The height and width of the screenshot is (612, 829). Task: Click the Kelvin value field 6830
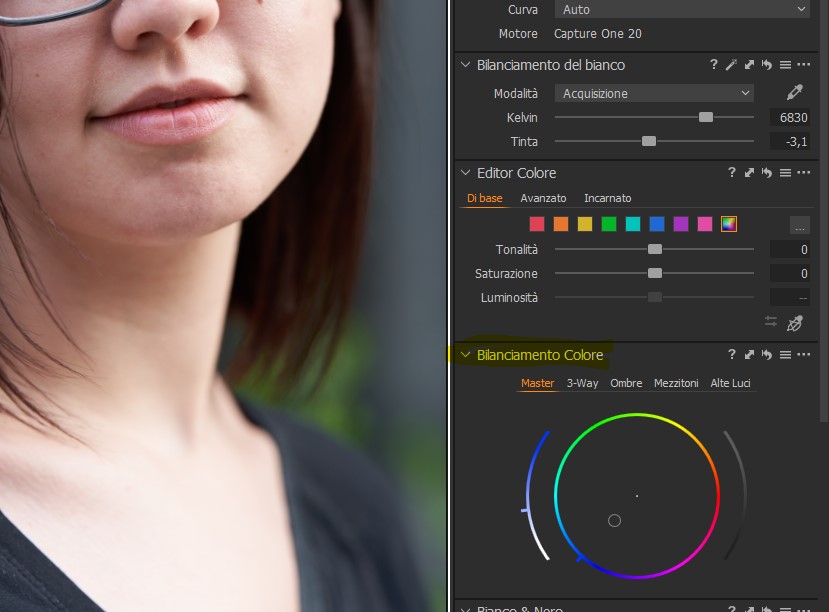[x=790, y=117]
